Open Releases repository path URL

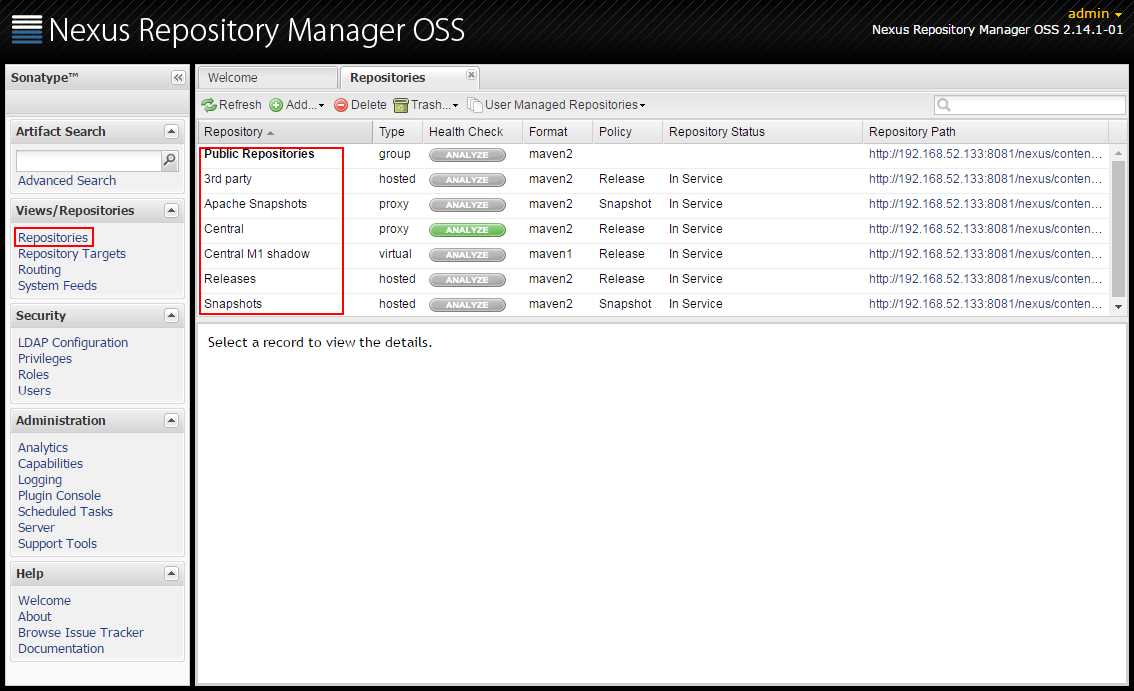pyautogui.click(x=985, y=279)
